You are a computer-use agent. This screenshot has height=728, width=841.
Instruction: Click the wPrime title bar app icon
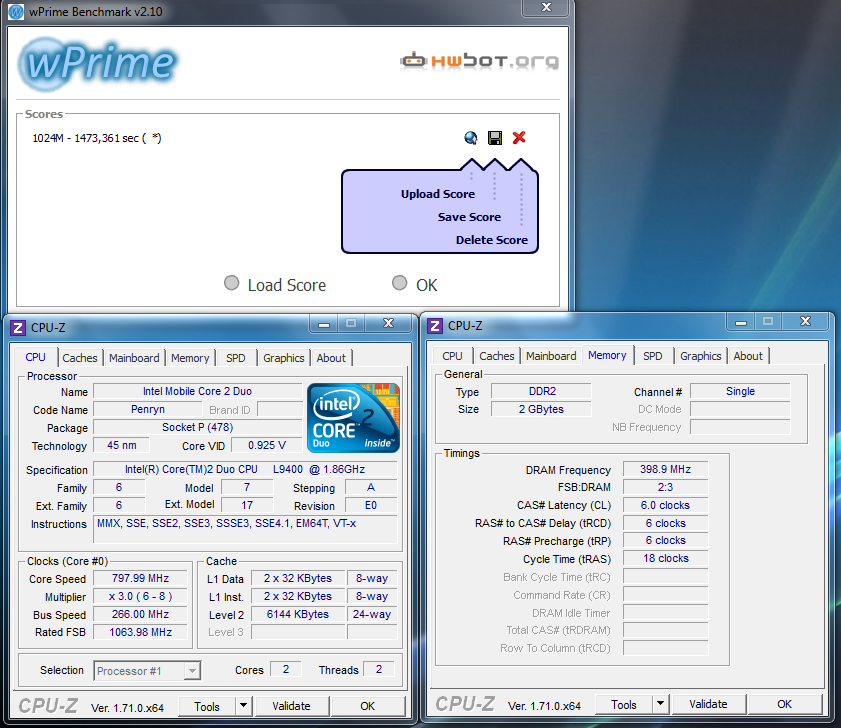[16, 11]
